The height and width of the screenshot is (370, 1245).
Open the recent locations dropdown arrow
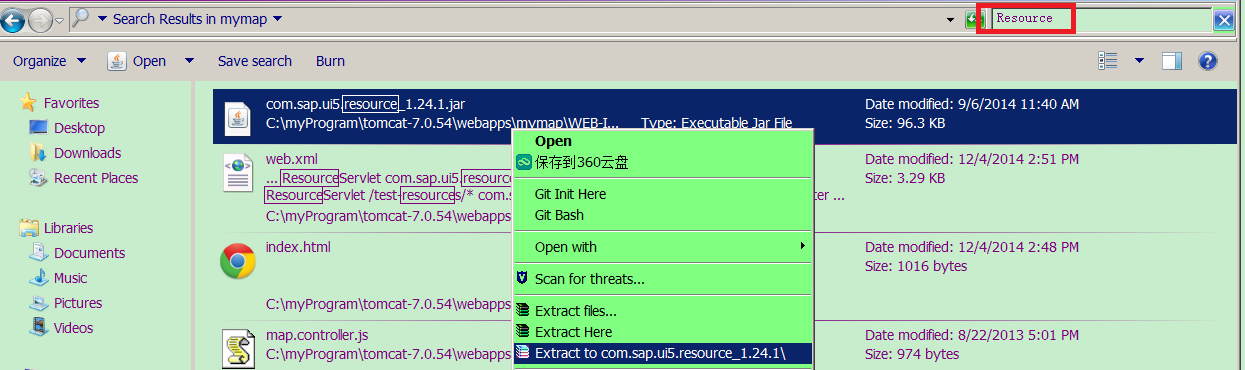point(60,20)
